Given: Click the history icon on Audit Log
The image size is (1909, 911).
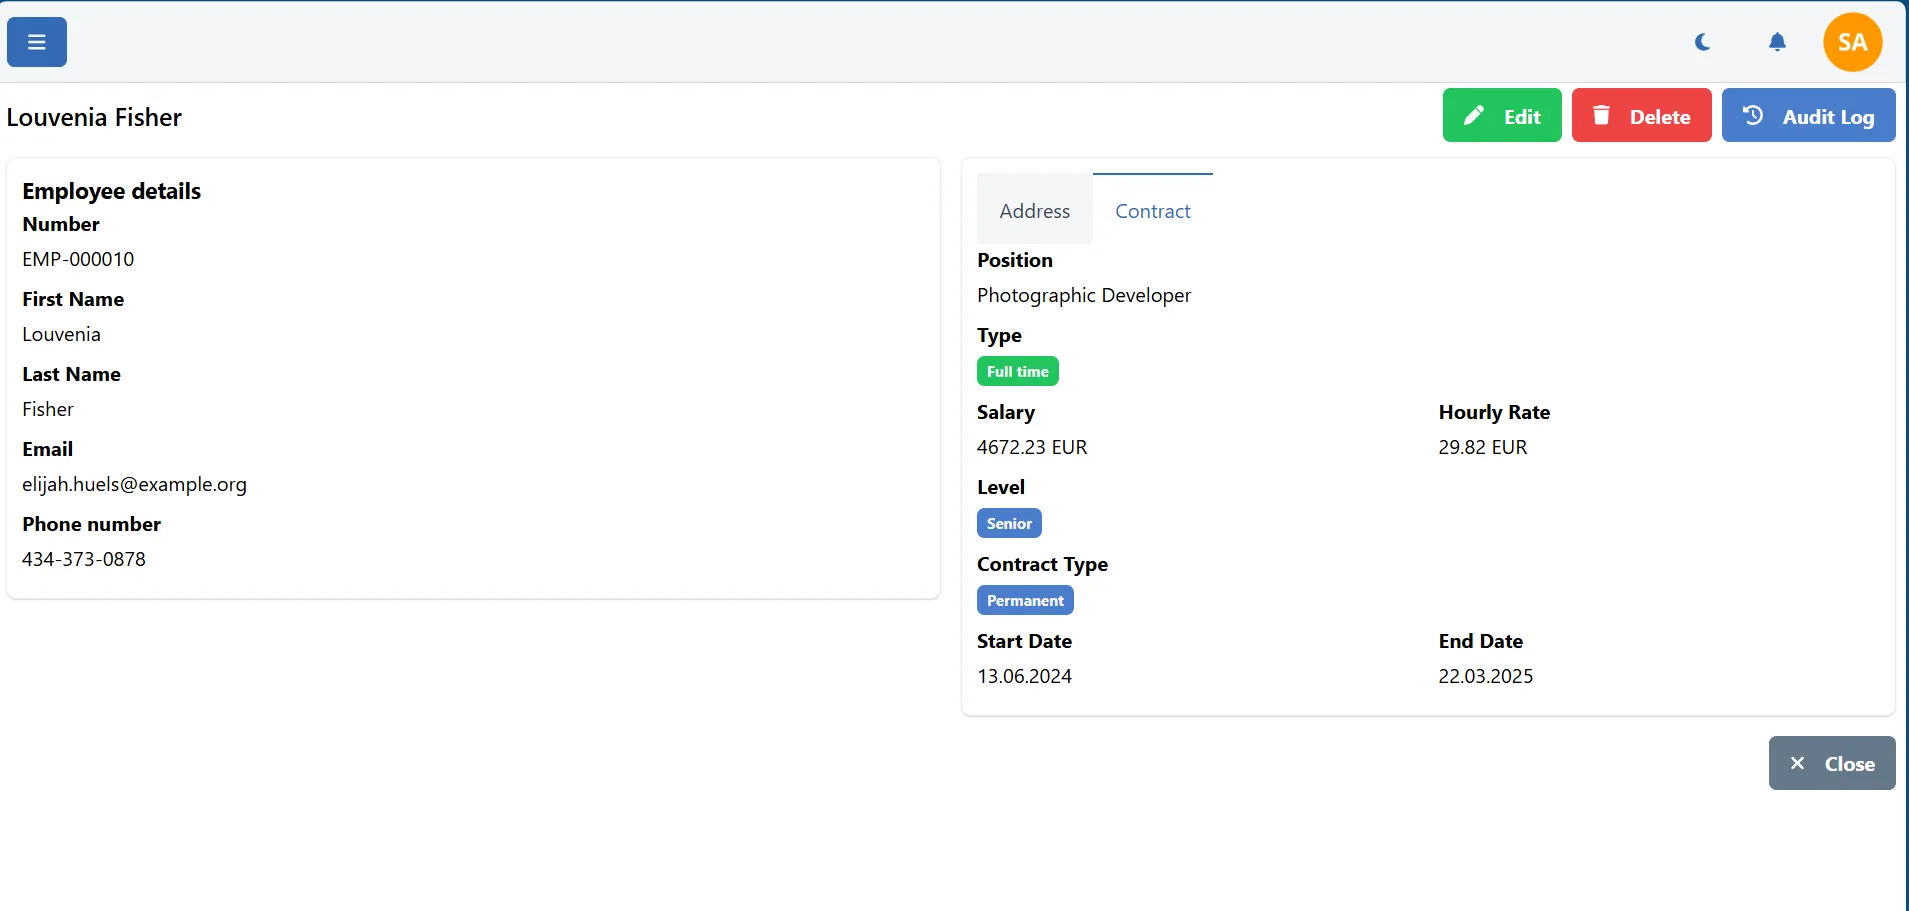Looking at the screenshot, I should coord(1753,116).
